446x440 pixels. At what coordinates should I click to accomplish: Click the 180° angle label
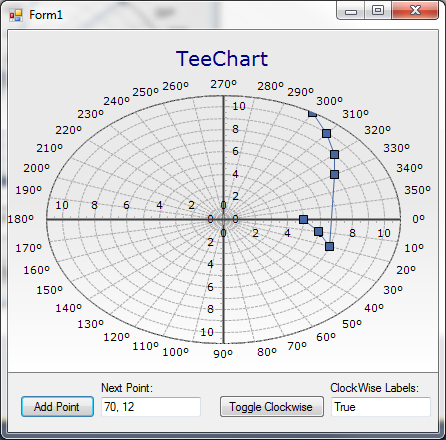(21, 219)
